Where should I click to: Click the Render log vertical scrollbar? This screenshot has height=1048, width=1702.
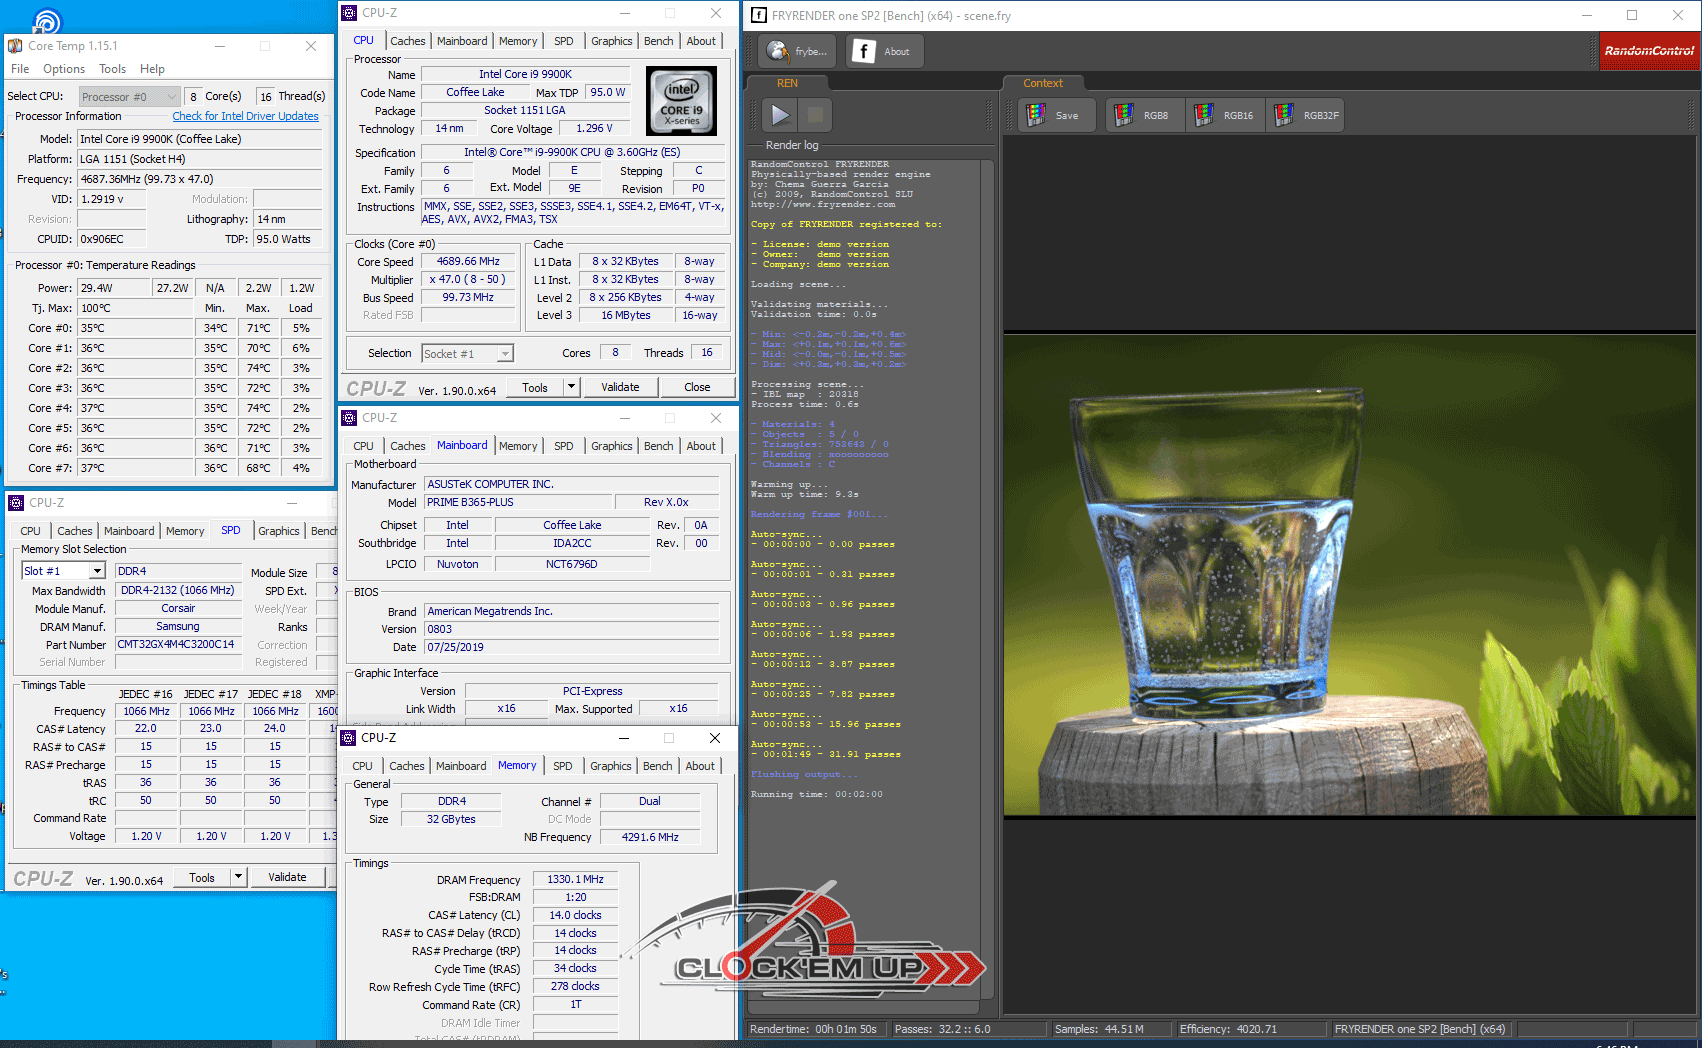tap(987, 580)
